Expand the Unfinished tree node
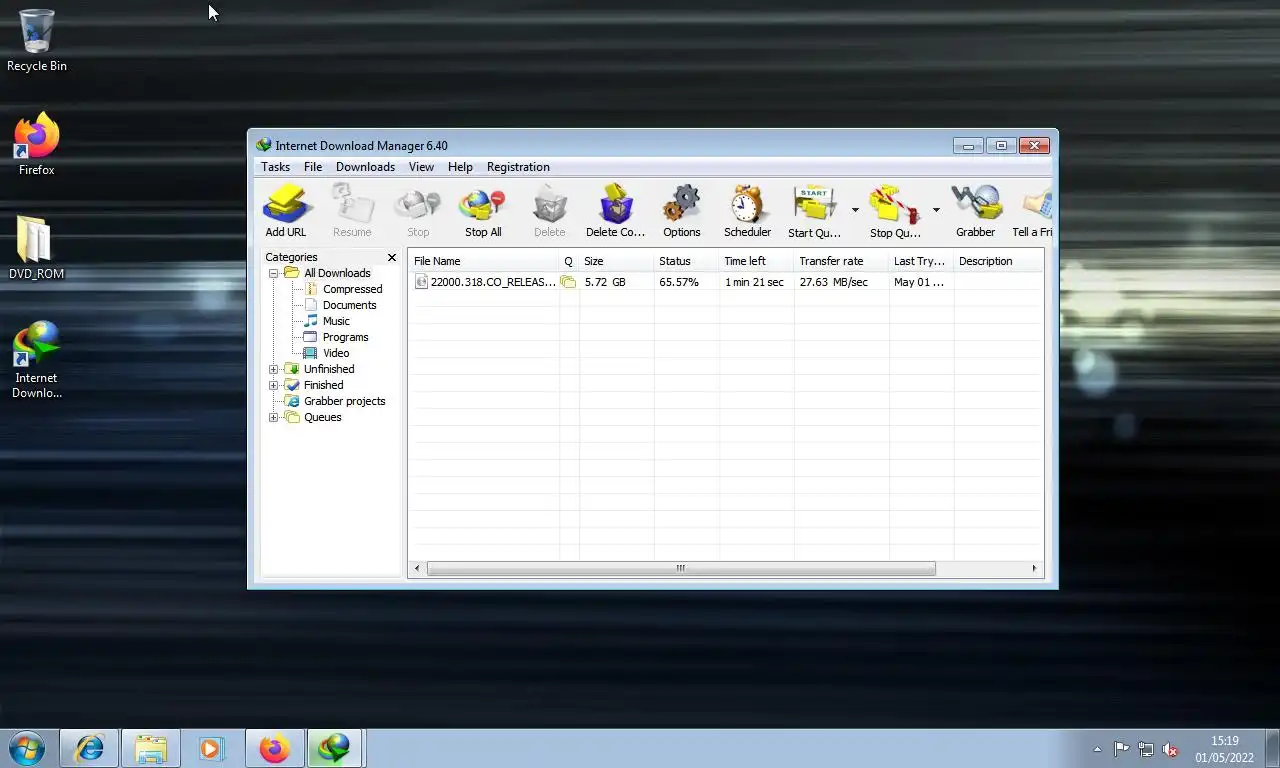Viewport: 1280px width, 768px height. click(273, 369)
